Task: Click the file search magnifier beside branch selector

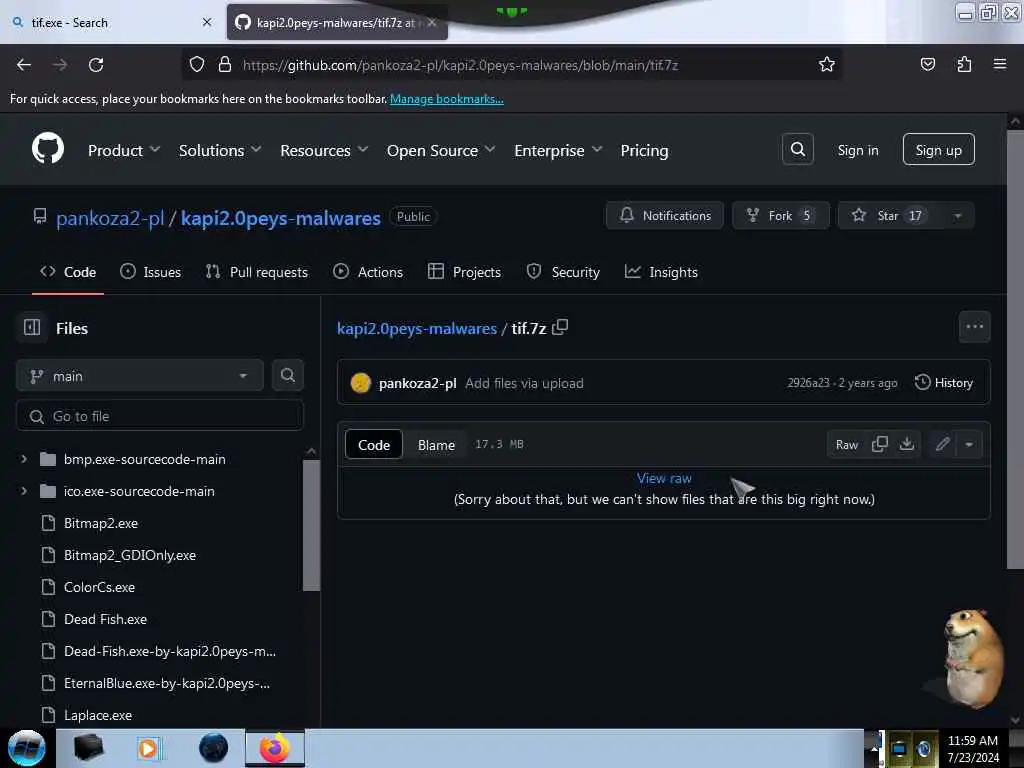Action: 287,376
